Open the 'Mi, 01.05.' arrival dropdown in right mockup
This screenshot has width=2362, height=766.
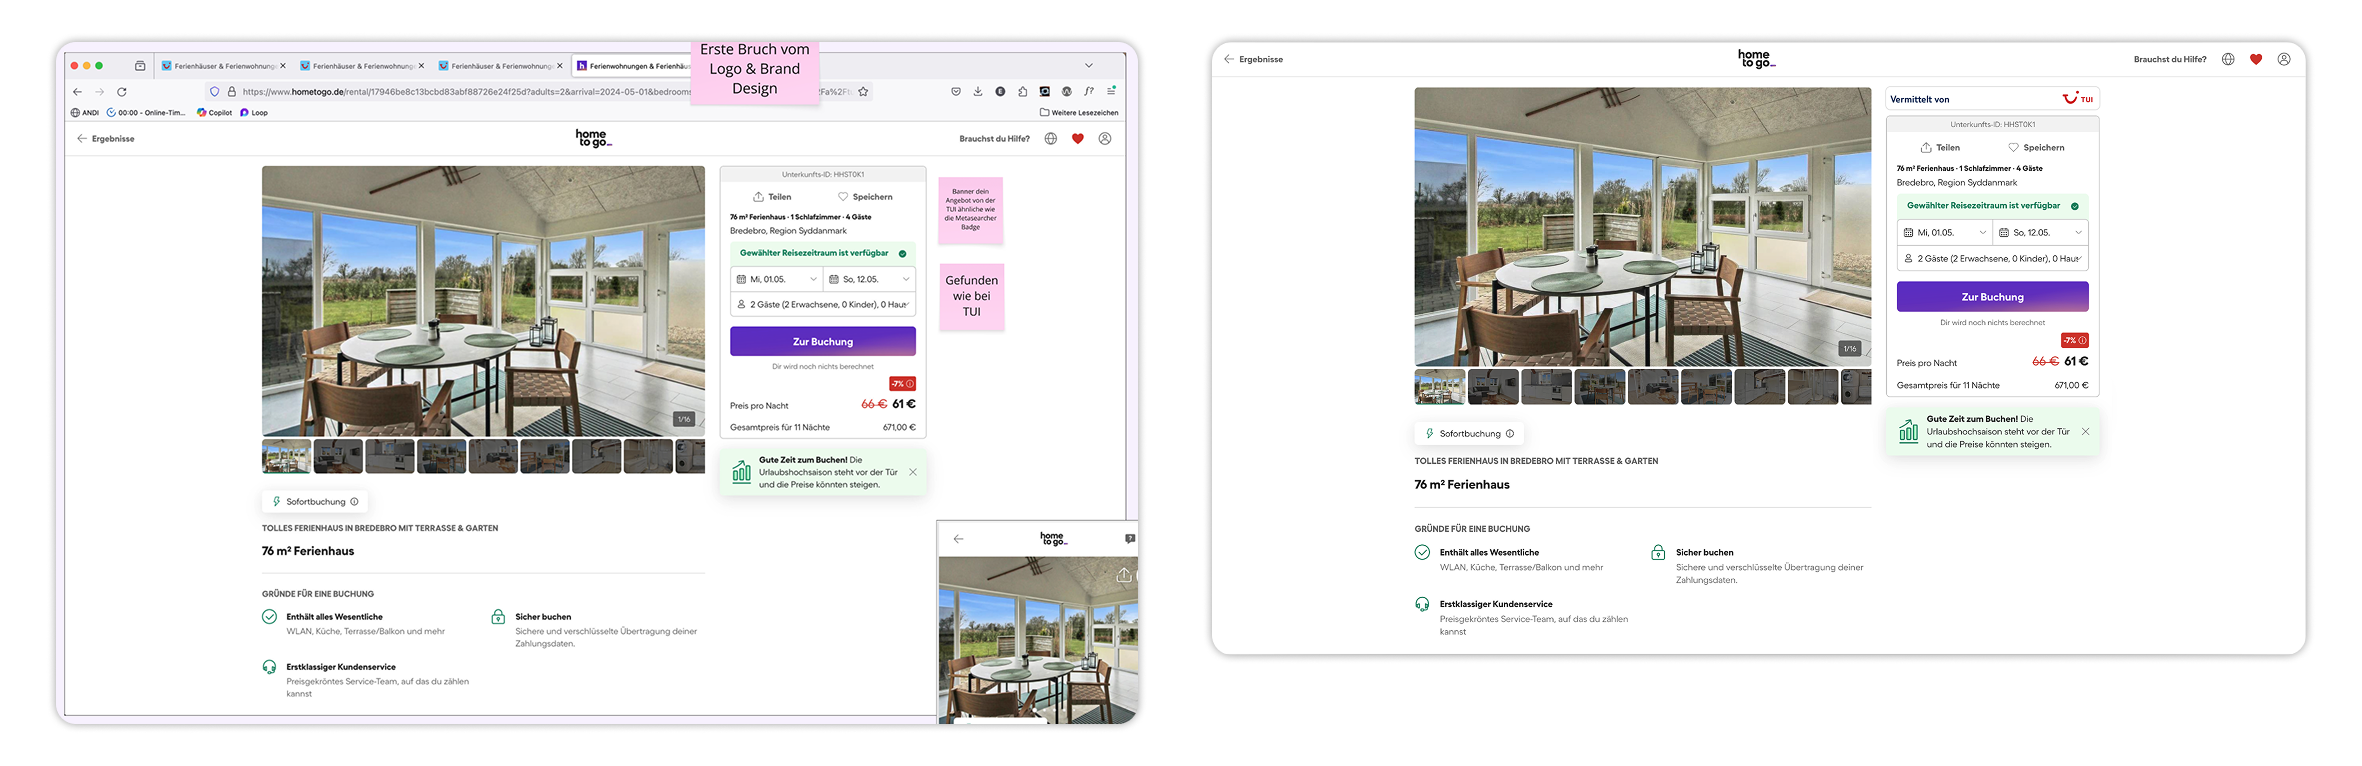click(1945, 233)
